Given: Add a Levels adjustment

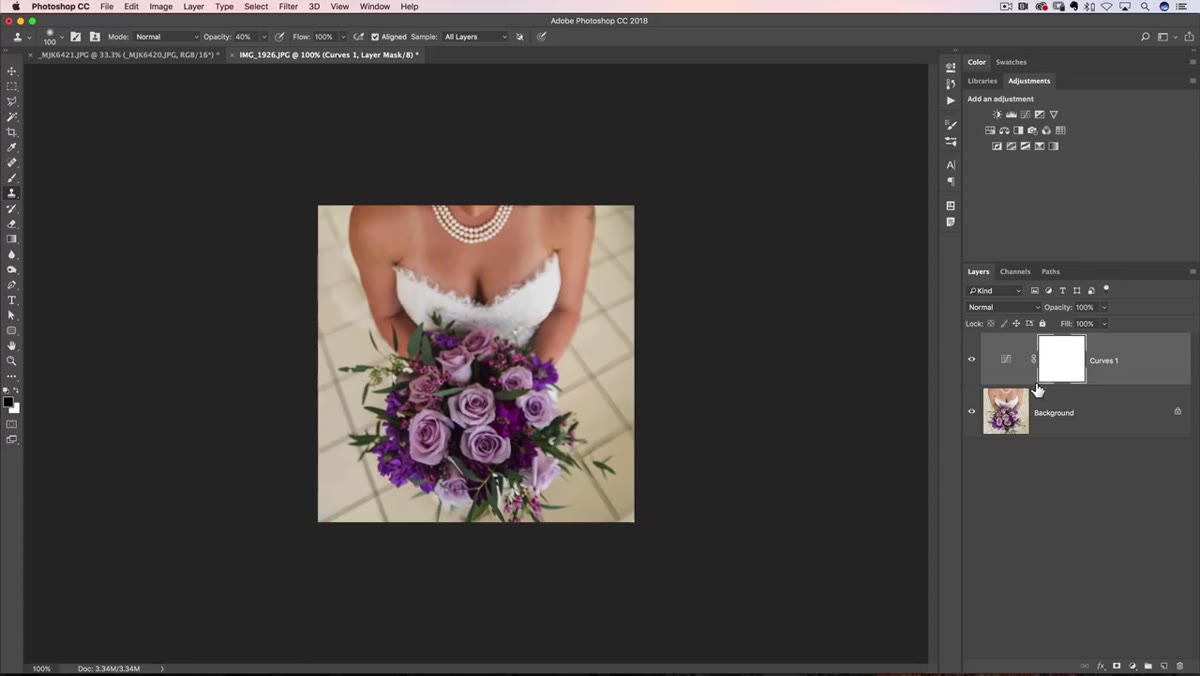Looking at the screenshot, I should click(1011, 115).
